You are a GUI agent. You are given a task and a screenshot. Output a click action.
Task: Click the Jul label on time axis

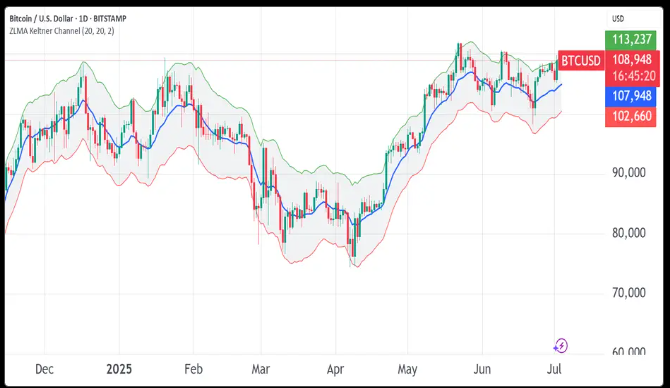coord(554,369)
